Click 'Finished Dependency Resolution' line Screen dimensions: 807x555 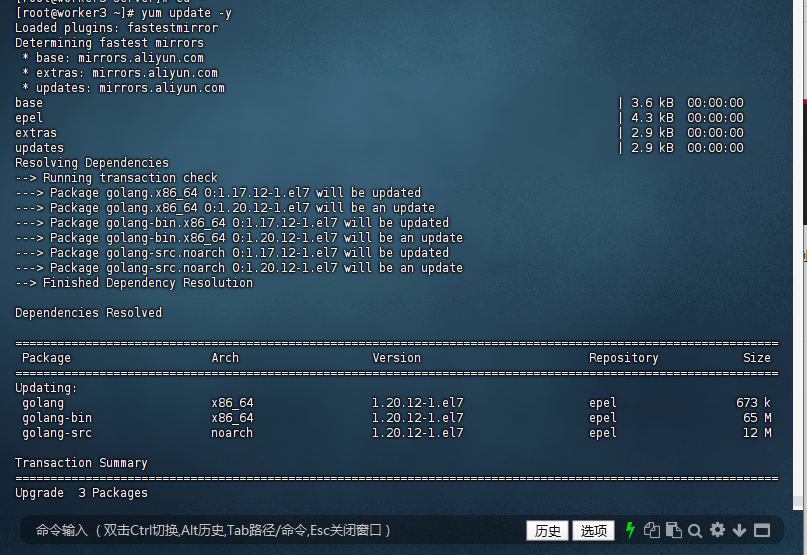coord(134,283)
